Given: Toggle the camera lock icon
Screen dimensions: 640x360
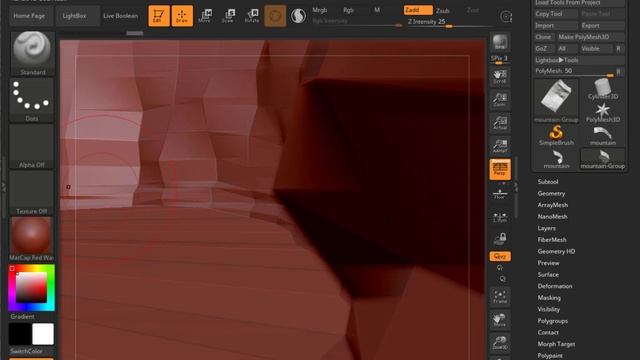Looking at the screenshot, I should point(500,239).
